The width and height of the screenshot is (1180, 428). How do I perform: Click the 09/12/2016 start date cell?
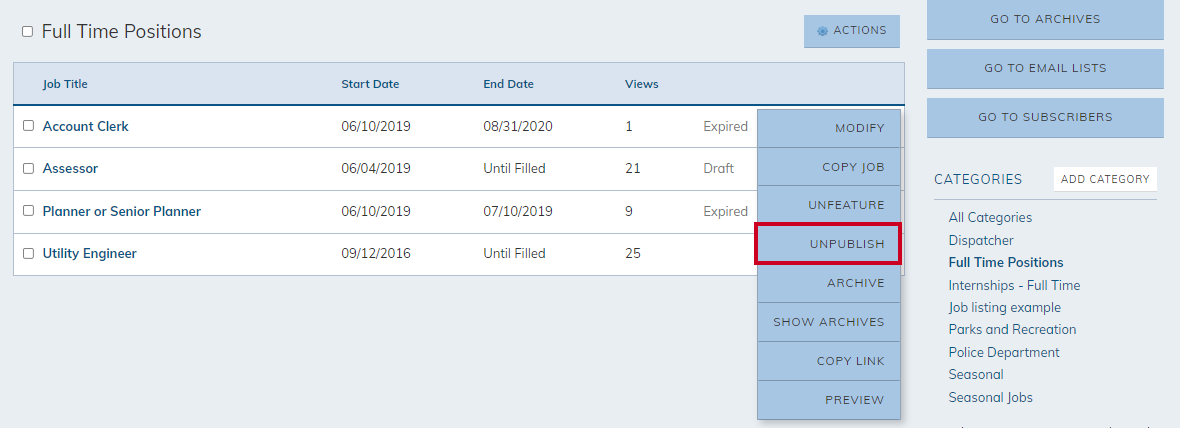[x=376, y=253]
